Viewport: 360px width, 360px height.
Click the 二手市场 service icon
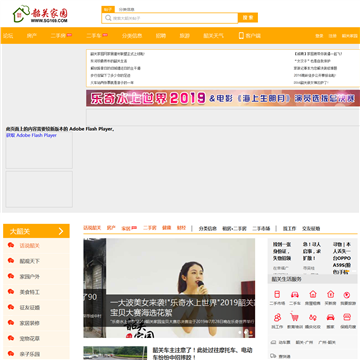click(277, 295)
